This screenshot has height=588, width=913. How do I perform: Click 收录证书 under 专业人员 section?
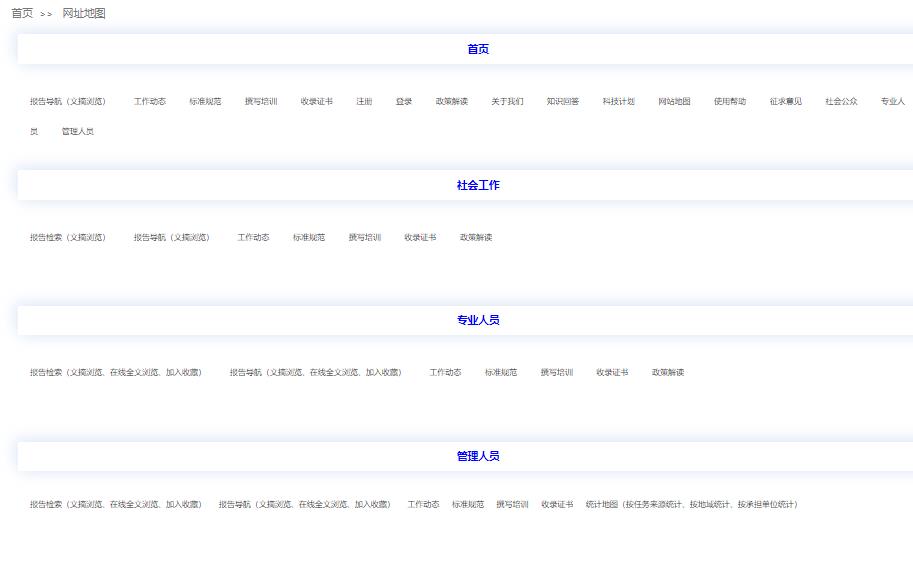[x=612, y=373]
